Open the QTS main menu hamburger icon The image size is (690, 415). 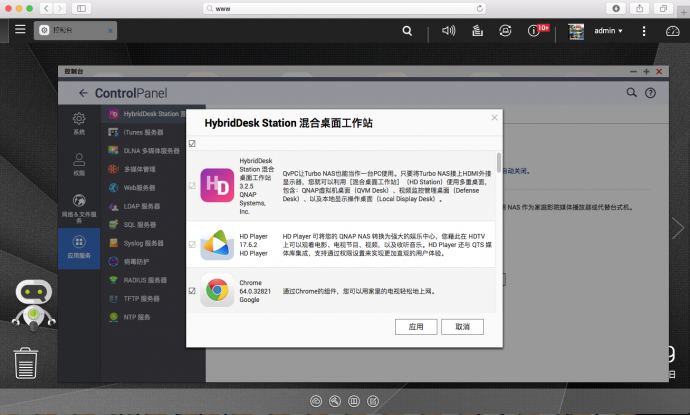click(x=20, y=29)
